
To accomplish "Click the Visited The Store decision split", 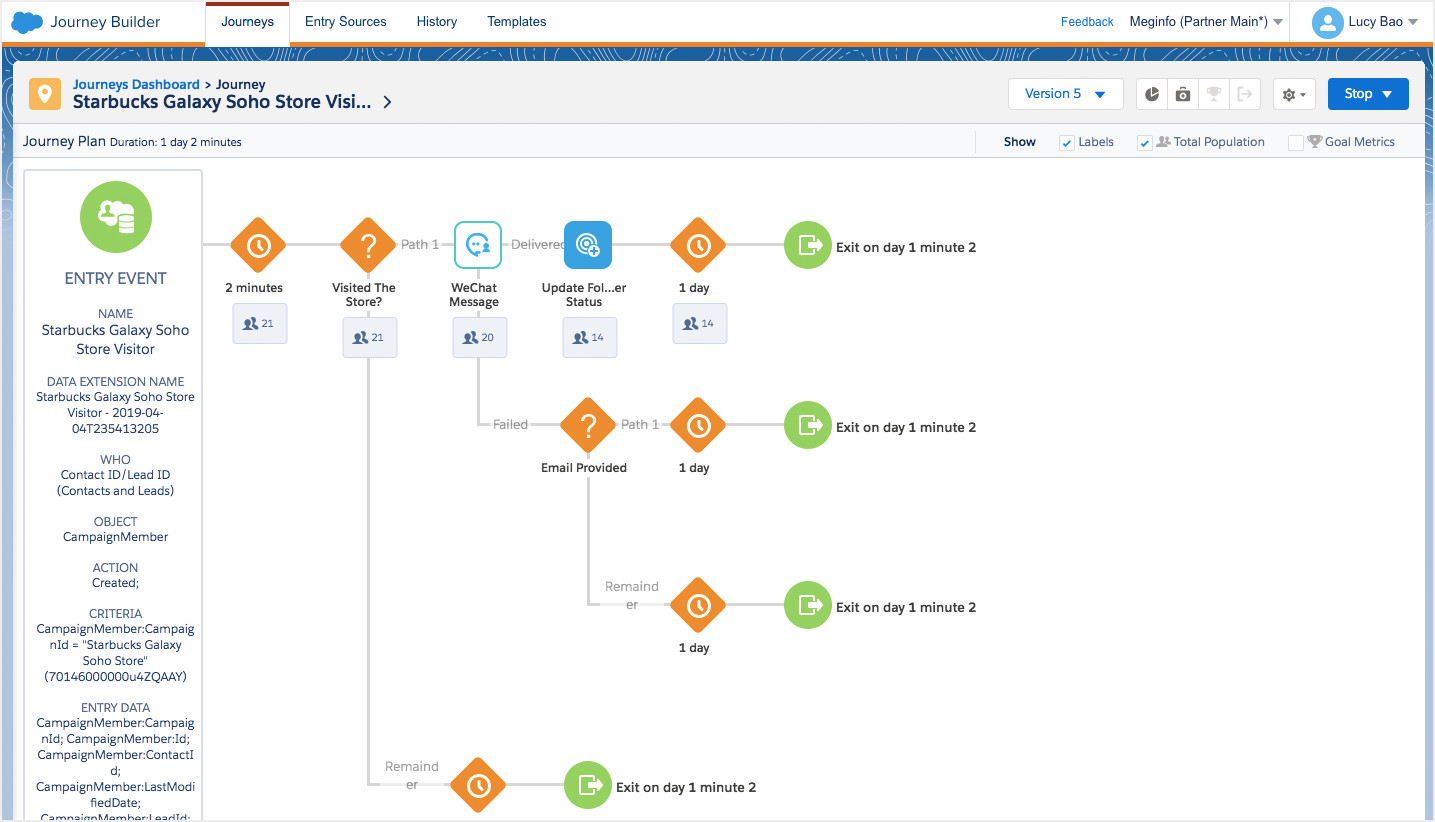I will [x=368, y=245].
